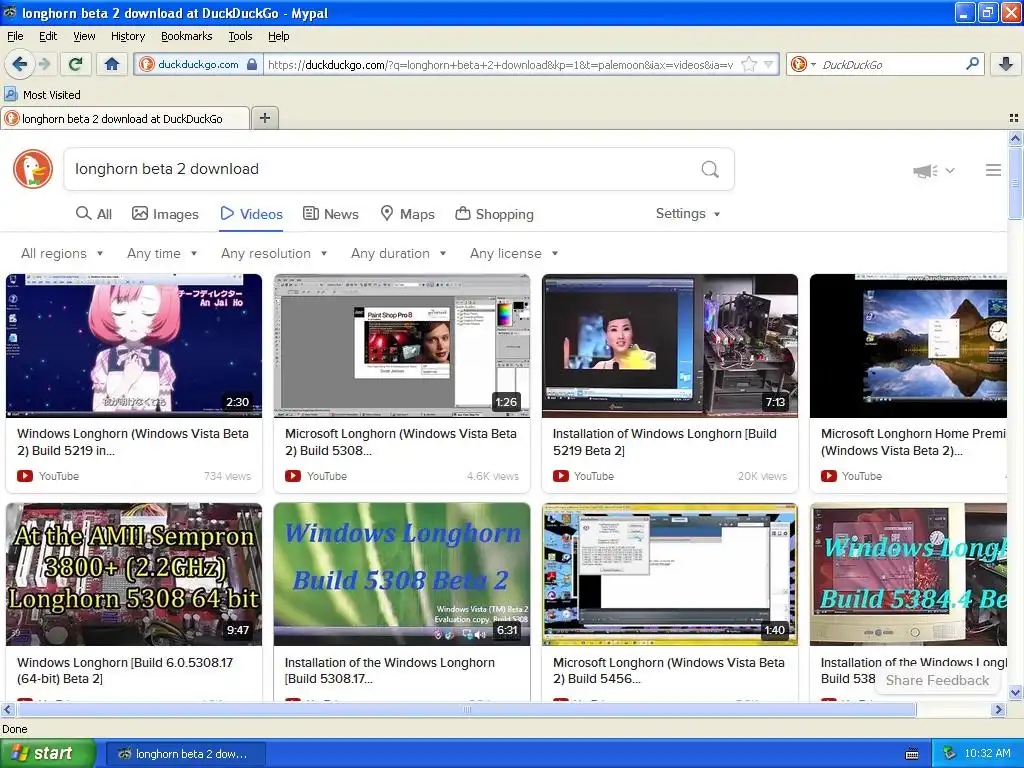Open Installation of Windows Longhorn Build 5219 link
Screen dimensions: 1024x768
(665, 442)
